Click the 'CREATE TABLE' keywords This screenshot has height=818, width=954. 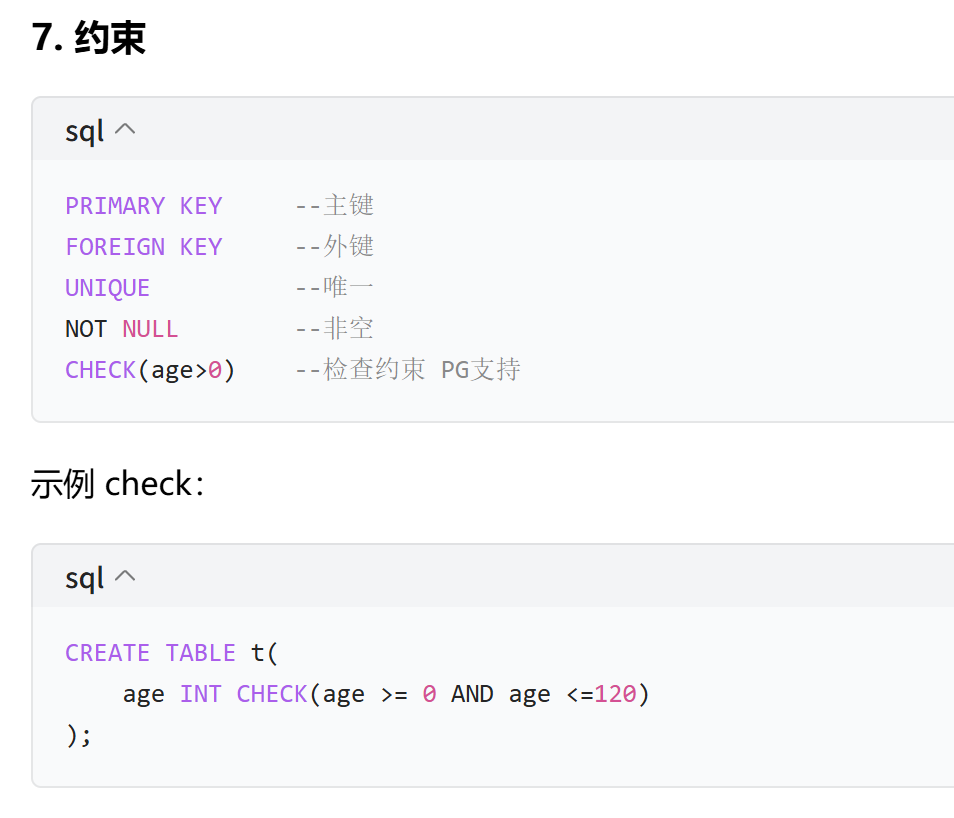(x=150, y=653)
